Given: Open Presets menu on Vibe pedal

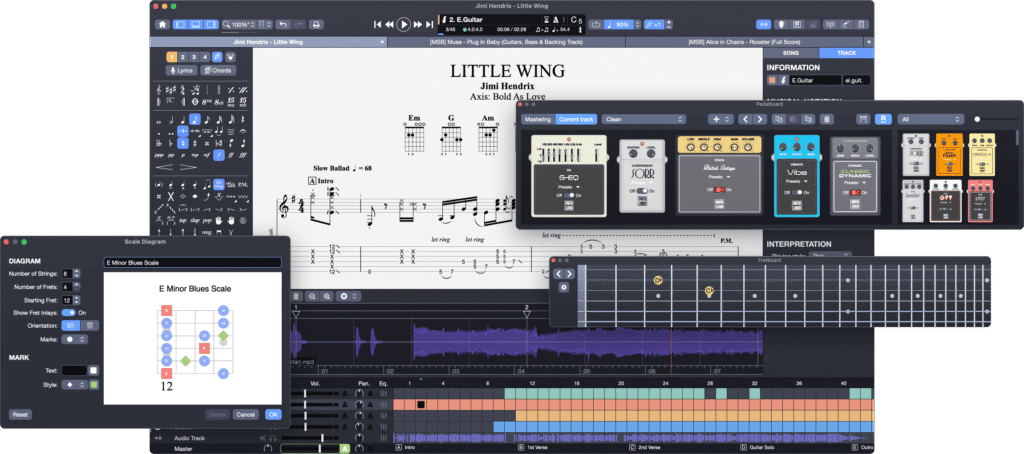Looking at the screenshot, I should [796, 182].
